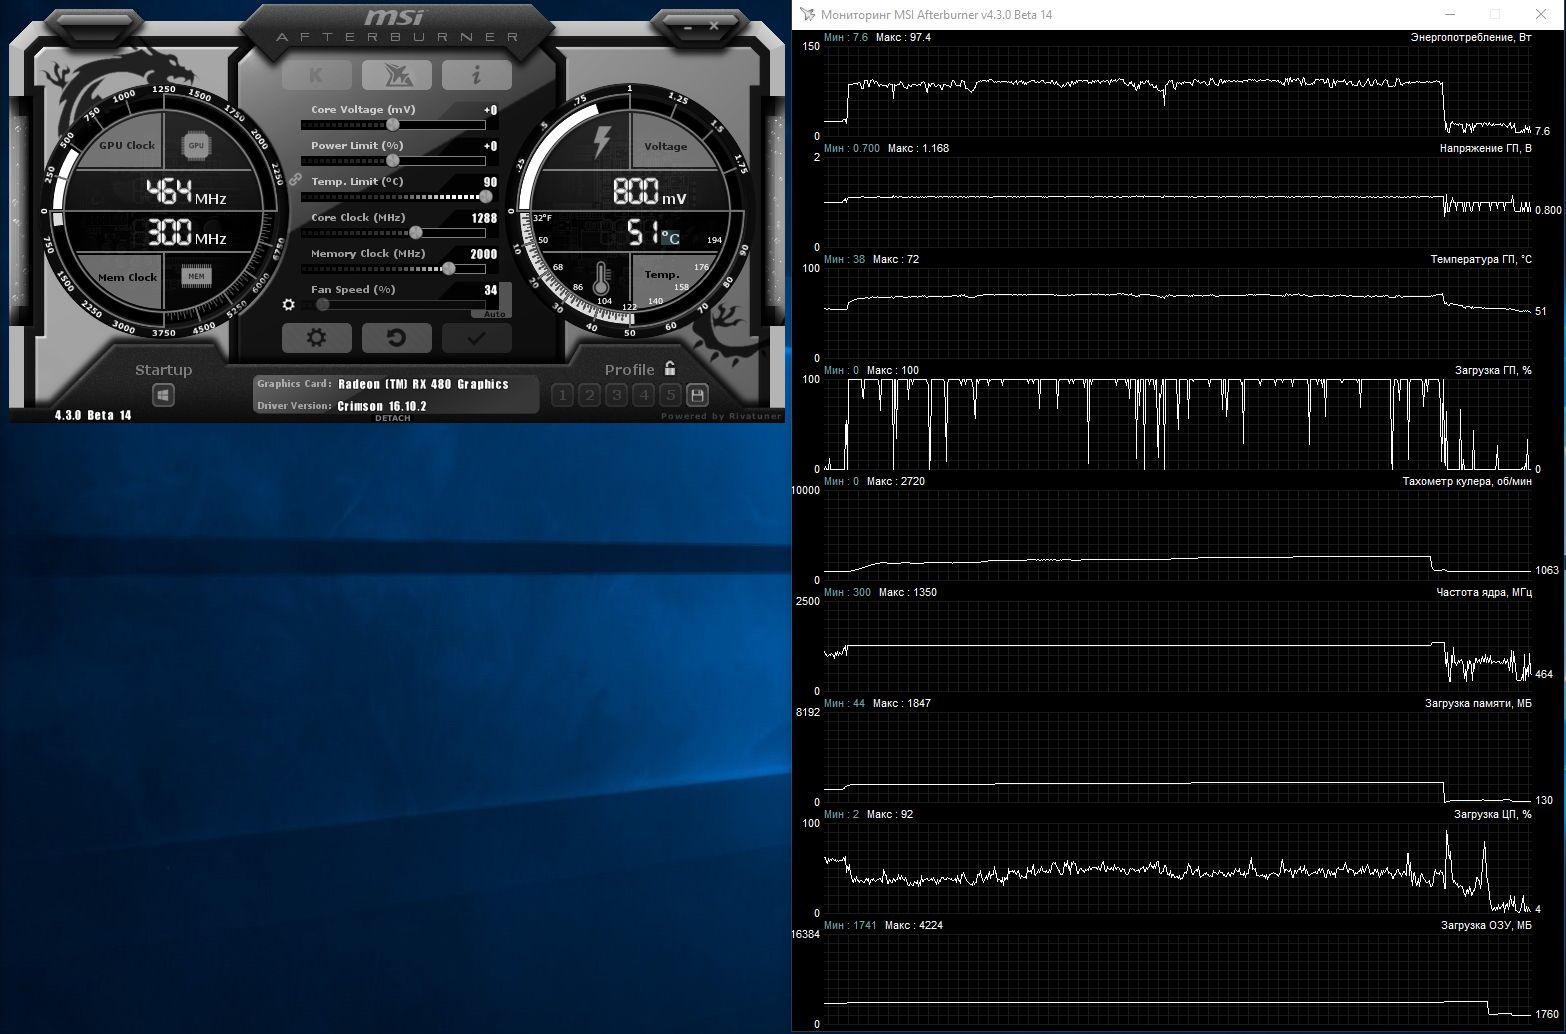Viewport: 1566px width, 1034px height.
Task: Open the information panel with the i button
Action: click(476, 75)
